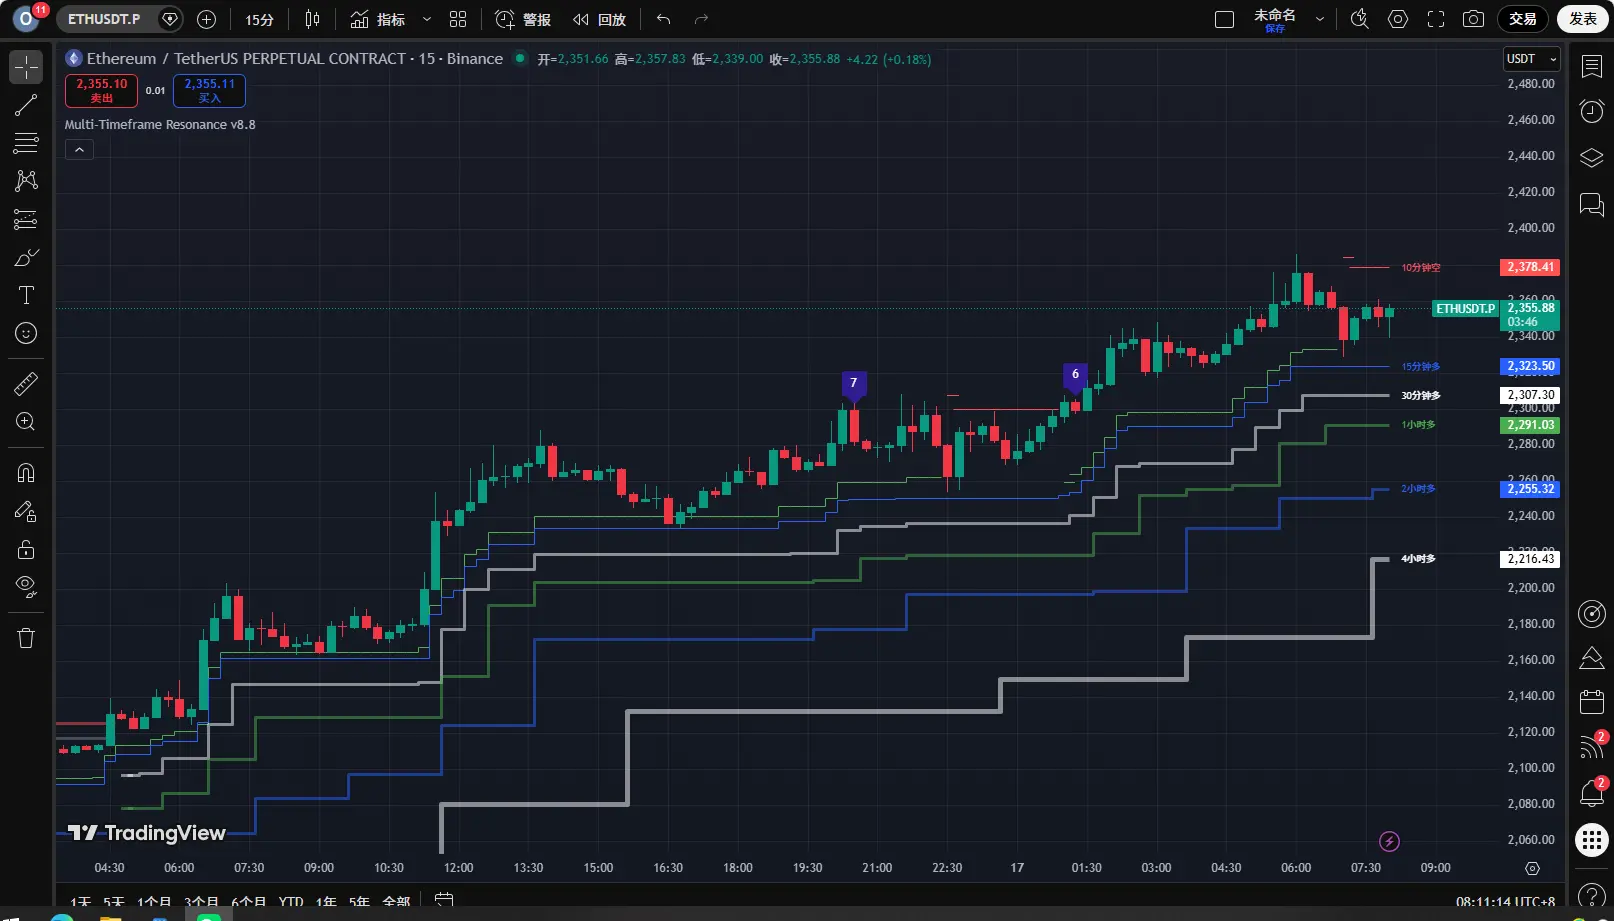The height and width of the screenshot is (921, 1614).
Task: Open the alerts clock panel in right sidebar
Action: coord(1591,111)
